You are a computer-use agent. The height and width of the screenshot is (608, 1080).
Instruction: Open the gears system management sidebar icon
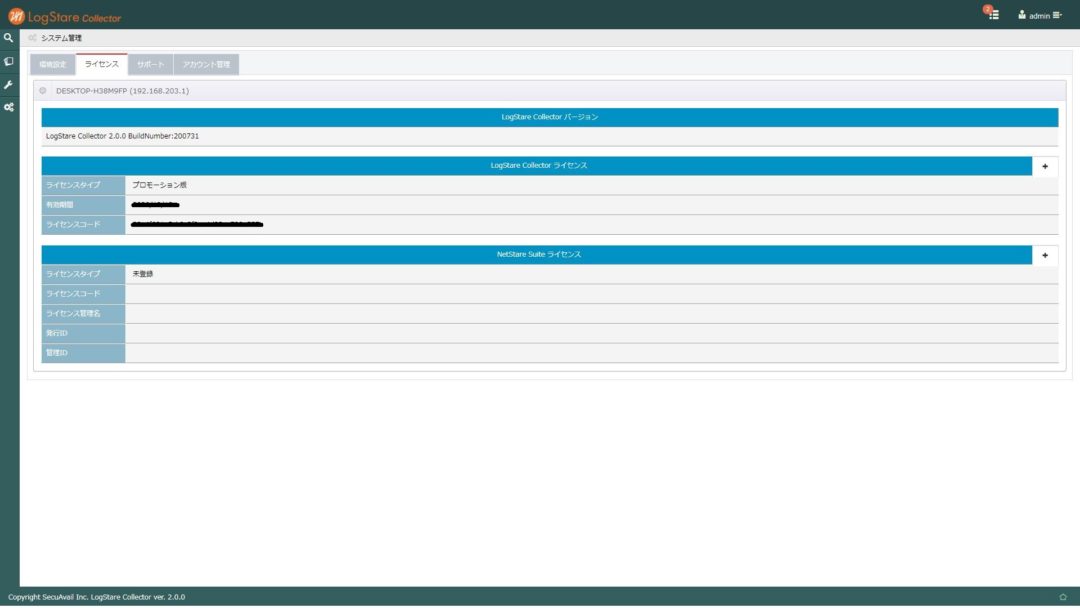[x=8, y=107]
